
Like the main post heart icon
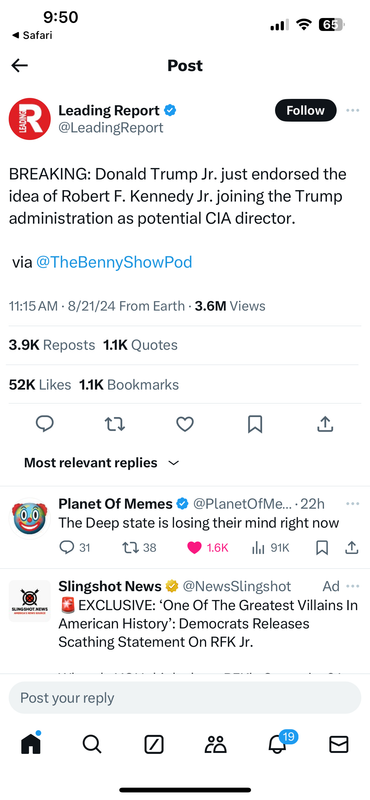tap(185, 424)
